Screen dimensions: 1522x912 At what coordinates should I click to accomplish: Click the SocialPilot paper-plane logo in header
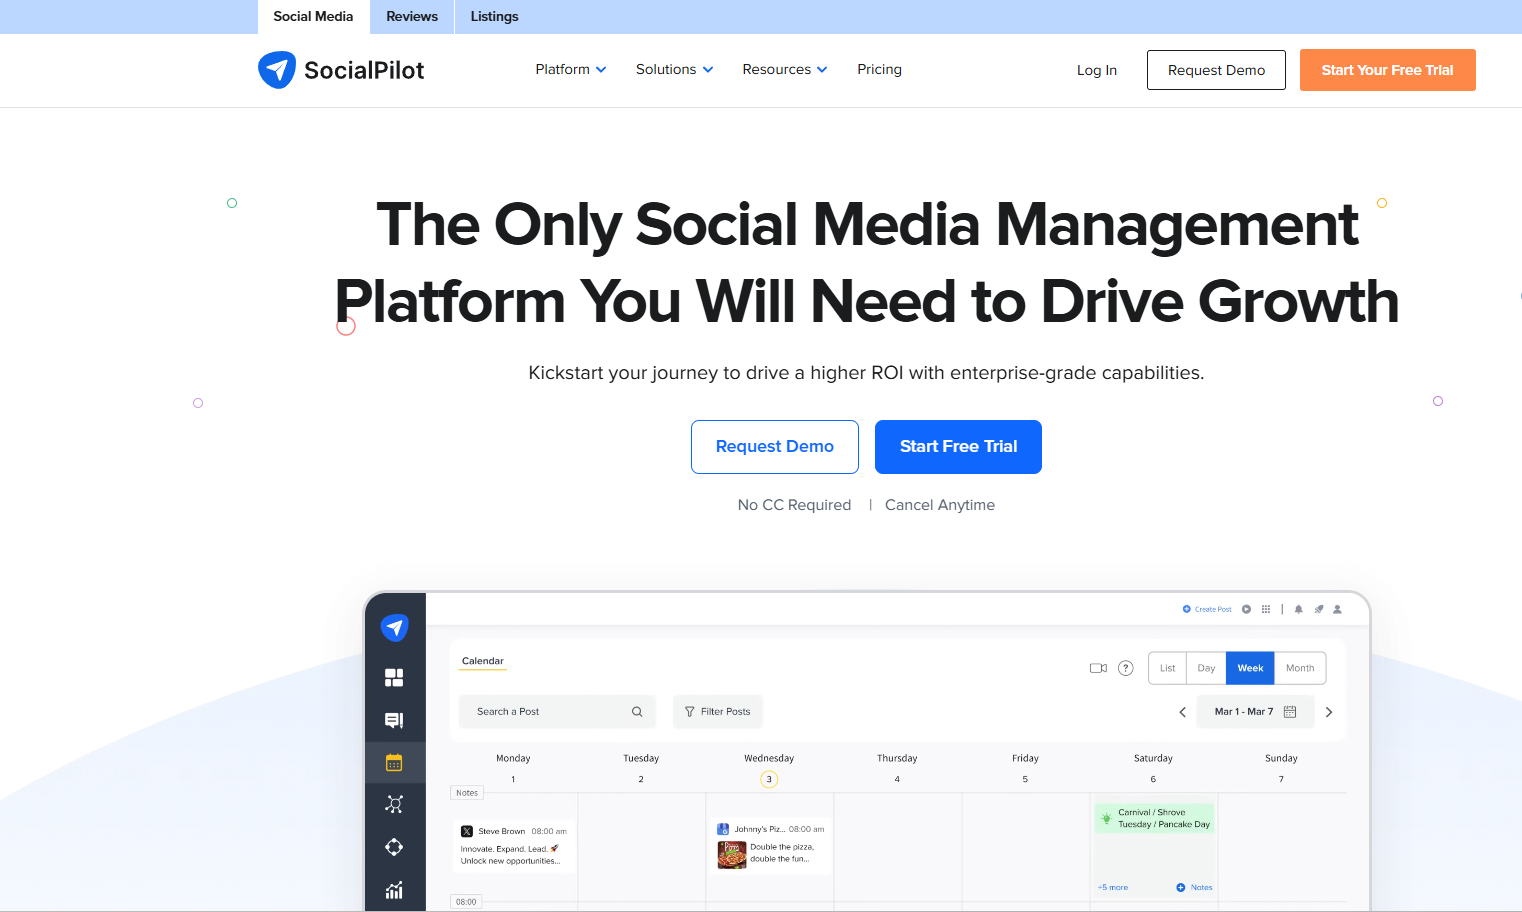pyautogui.click(x=277, y=70)
